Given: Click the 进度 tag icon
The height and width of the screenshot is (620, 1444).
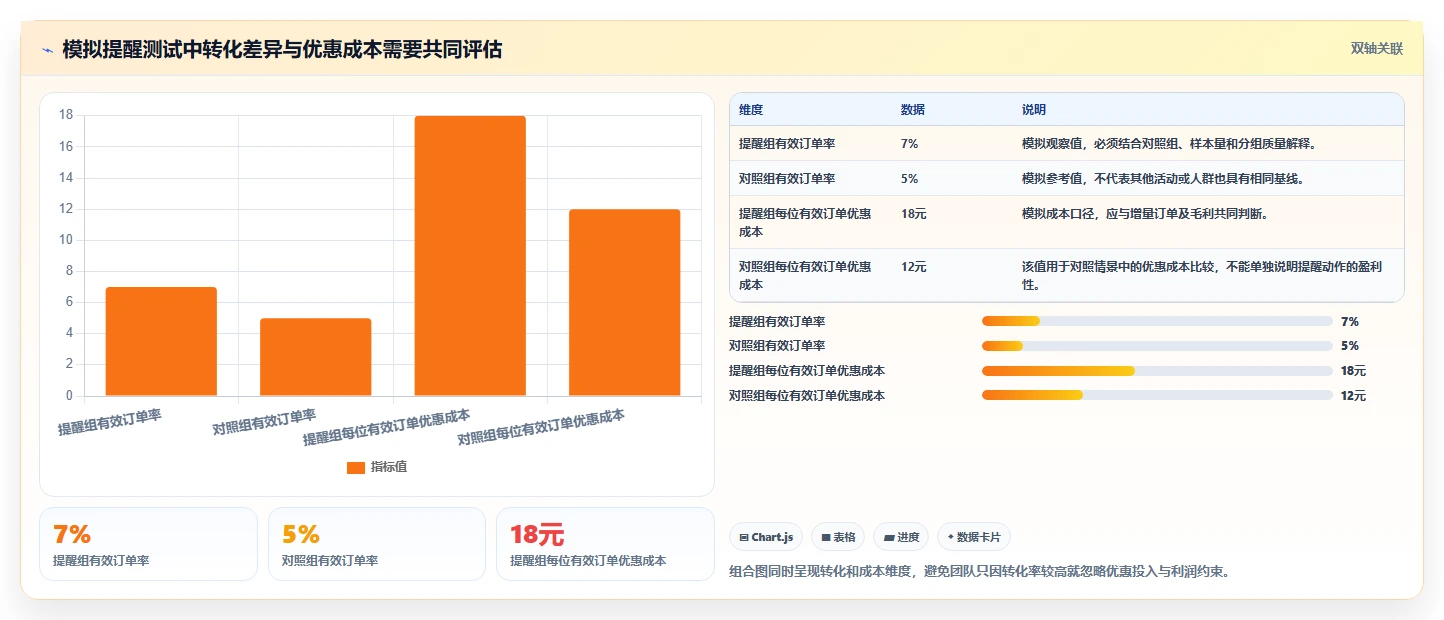Looking at the screenshot, I should (x=889, y=538).
